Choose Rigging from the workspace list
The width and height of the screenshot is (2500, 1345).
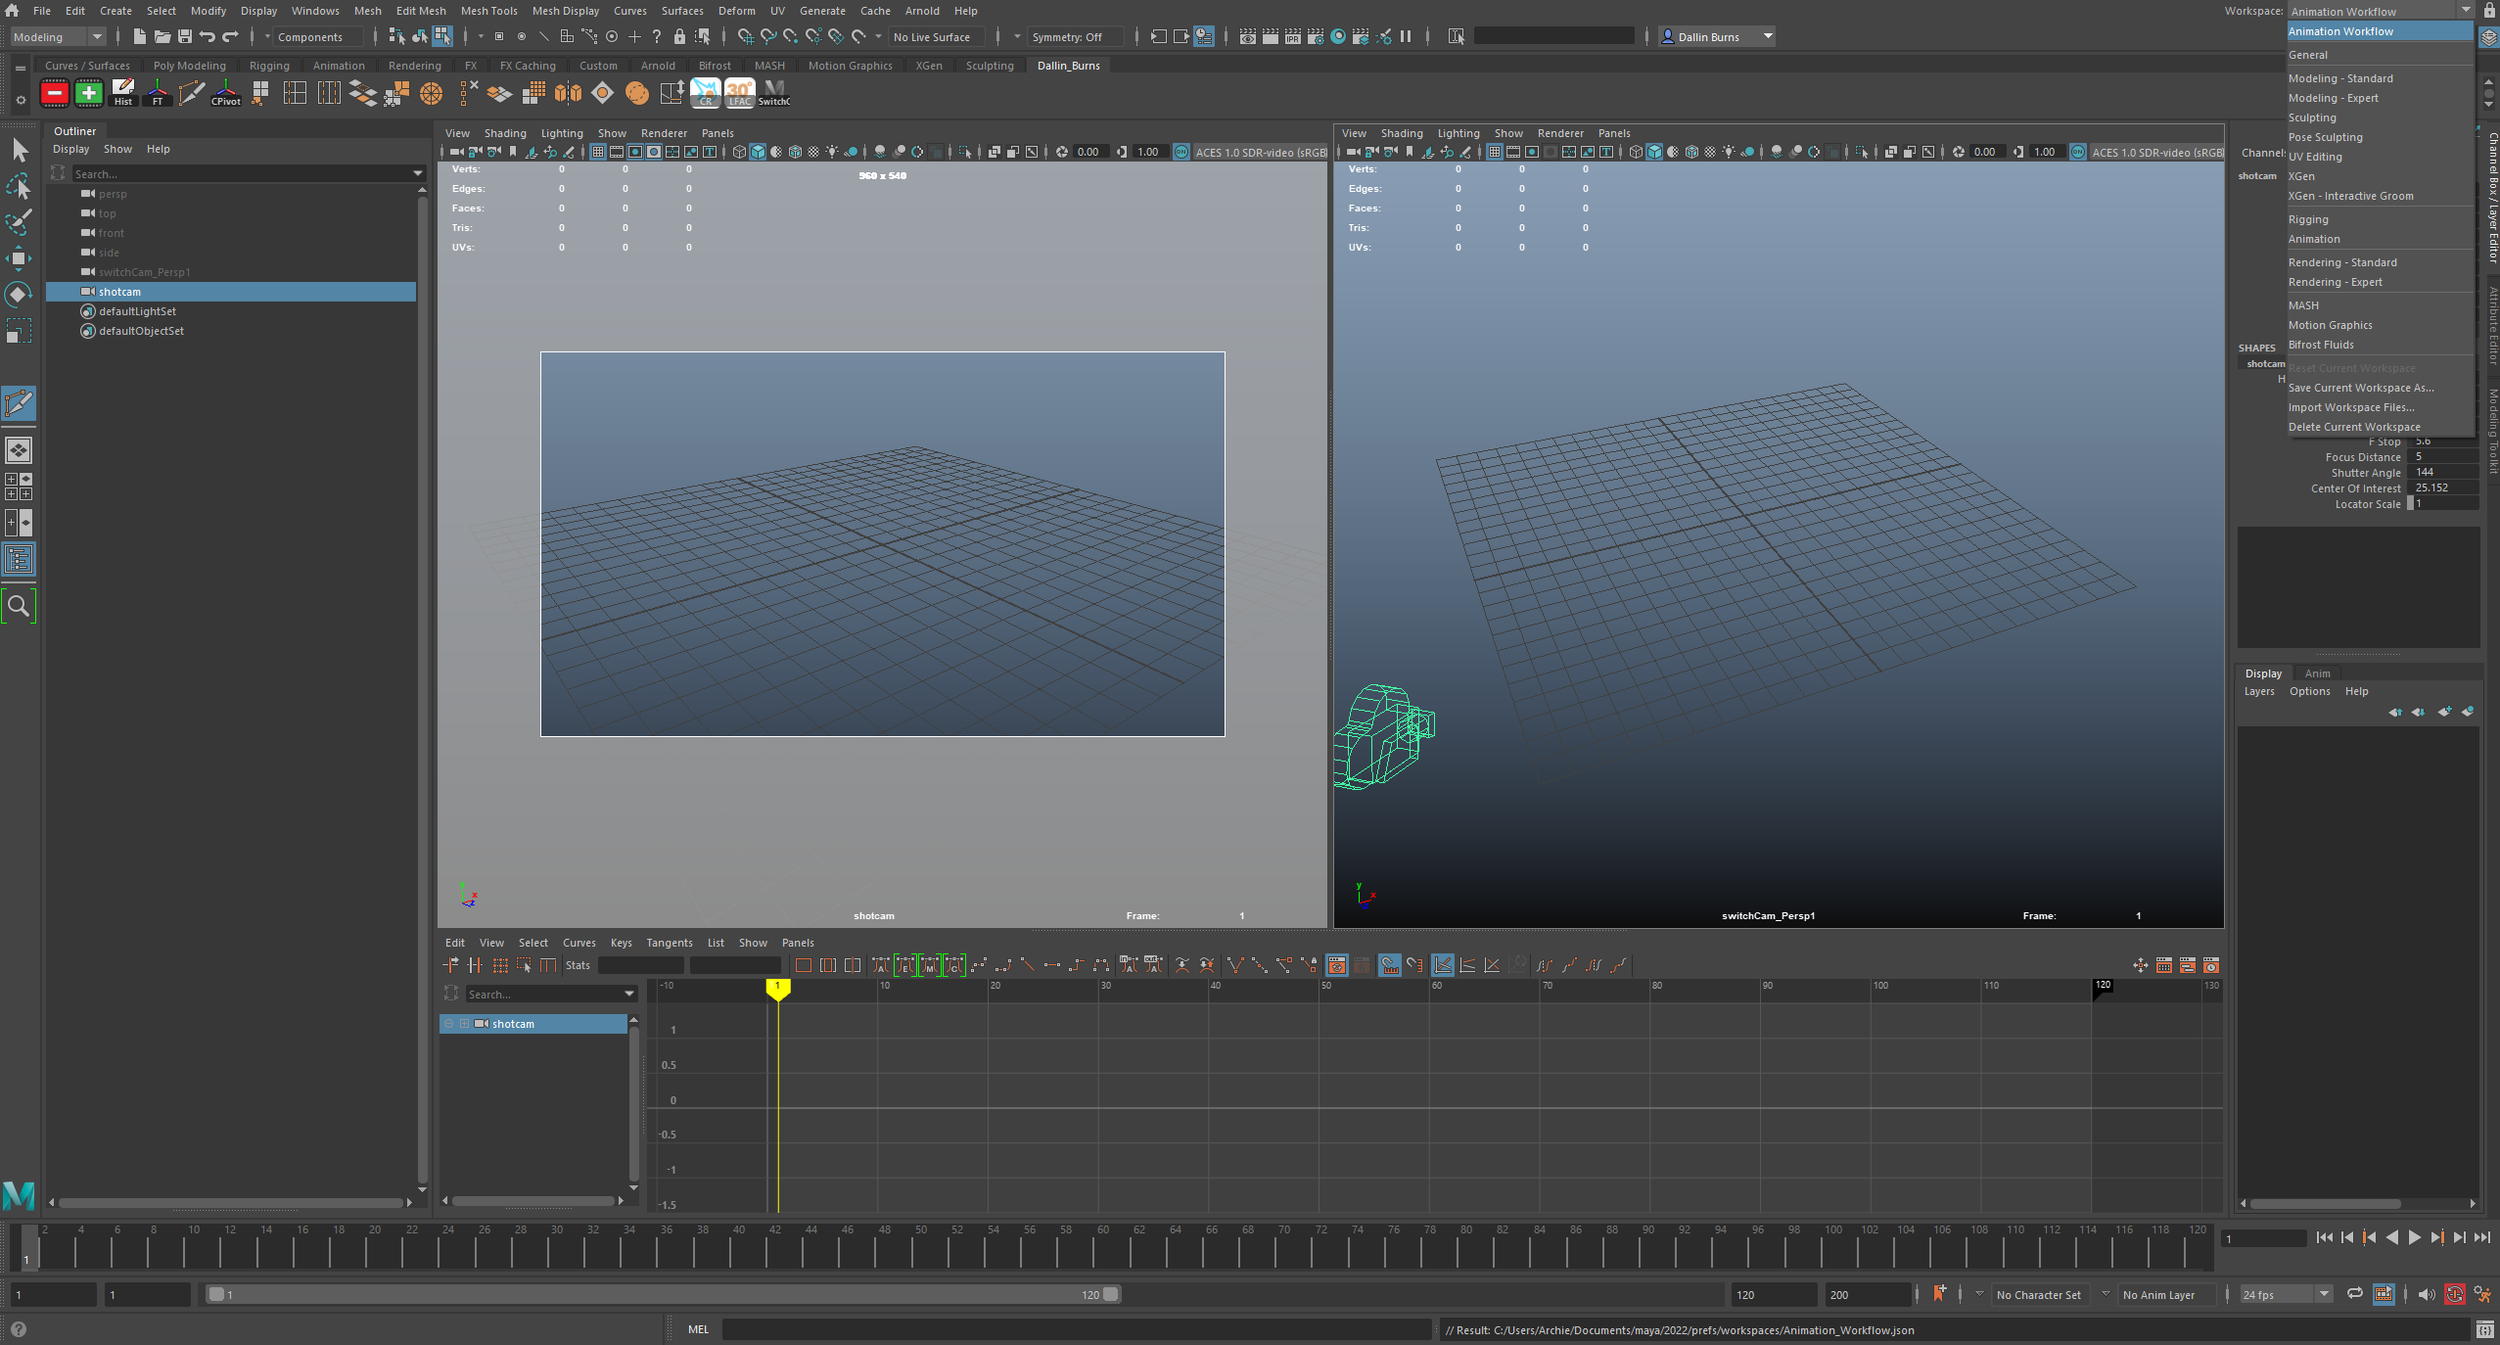(2308, 219)
